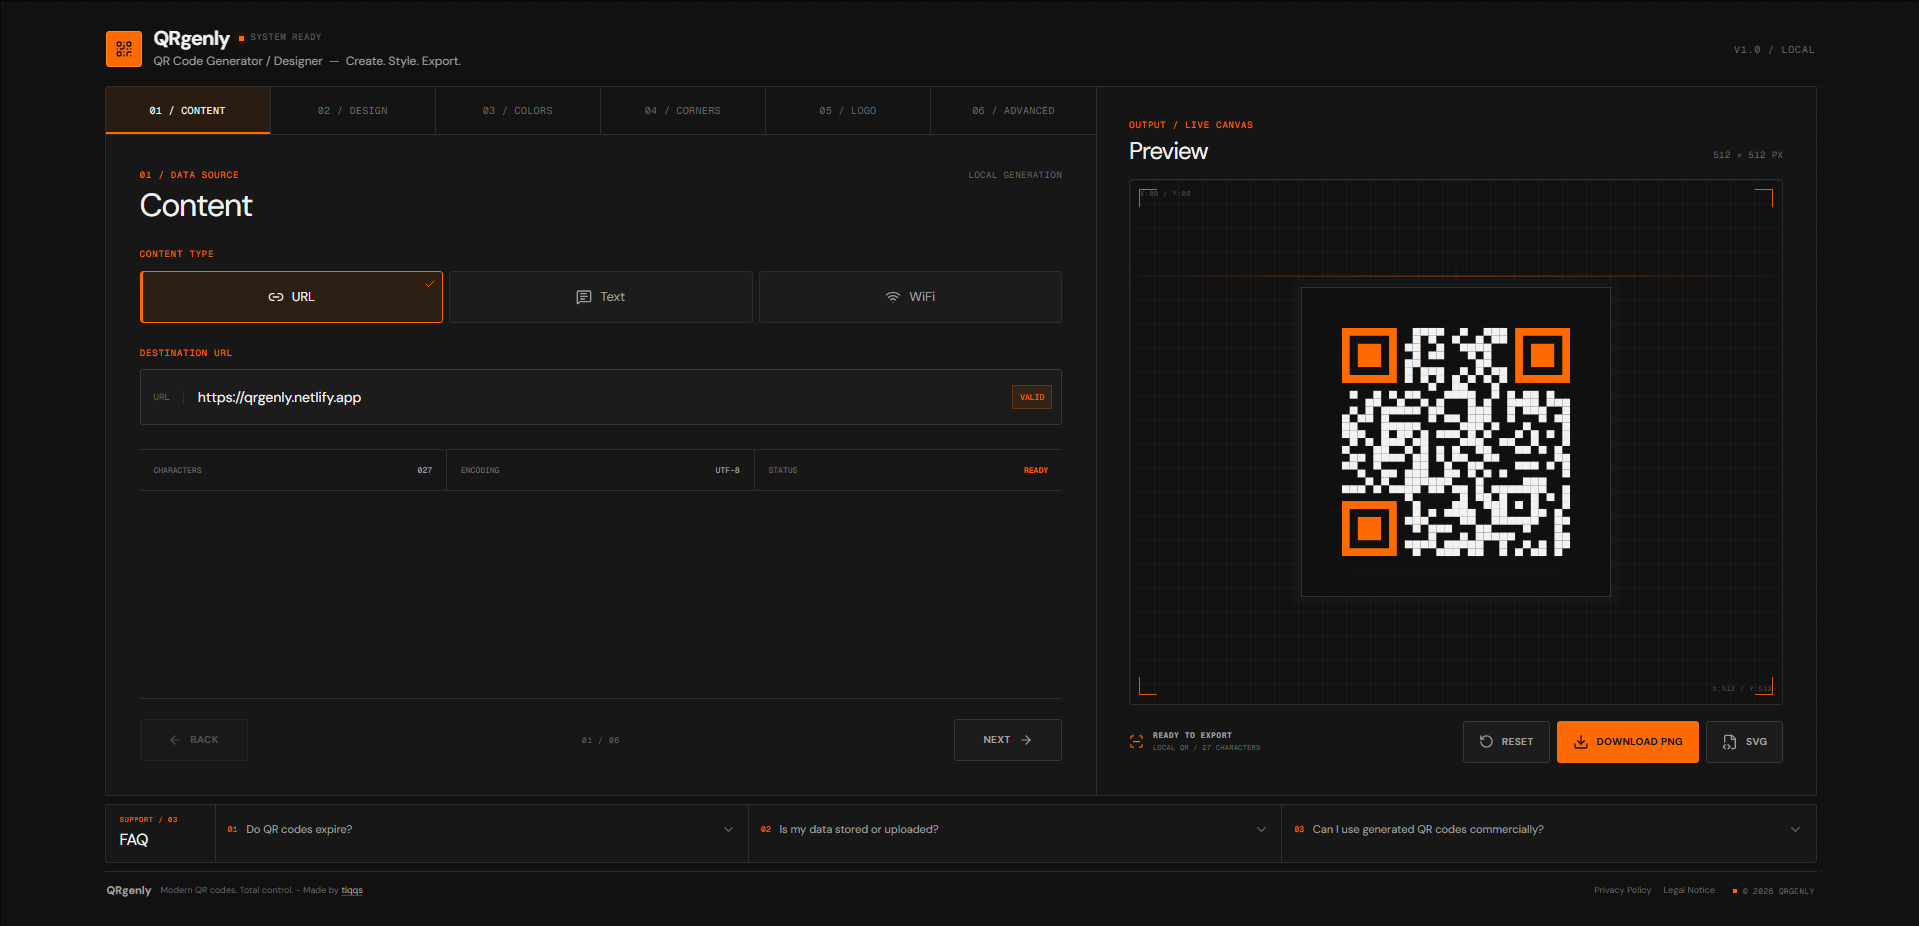Click the QRgenly orange logo icon
Screen dimensions: 1919x926
pos(124,49)
